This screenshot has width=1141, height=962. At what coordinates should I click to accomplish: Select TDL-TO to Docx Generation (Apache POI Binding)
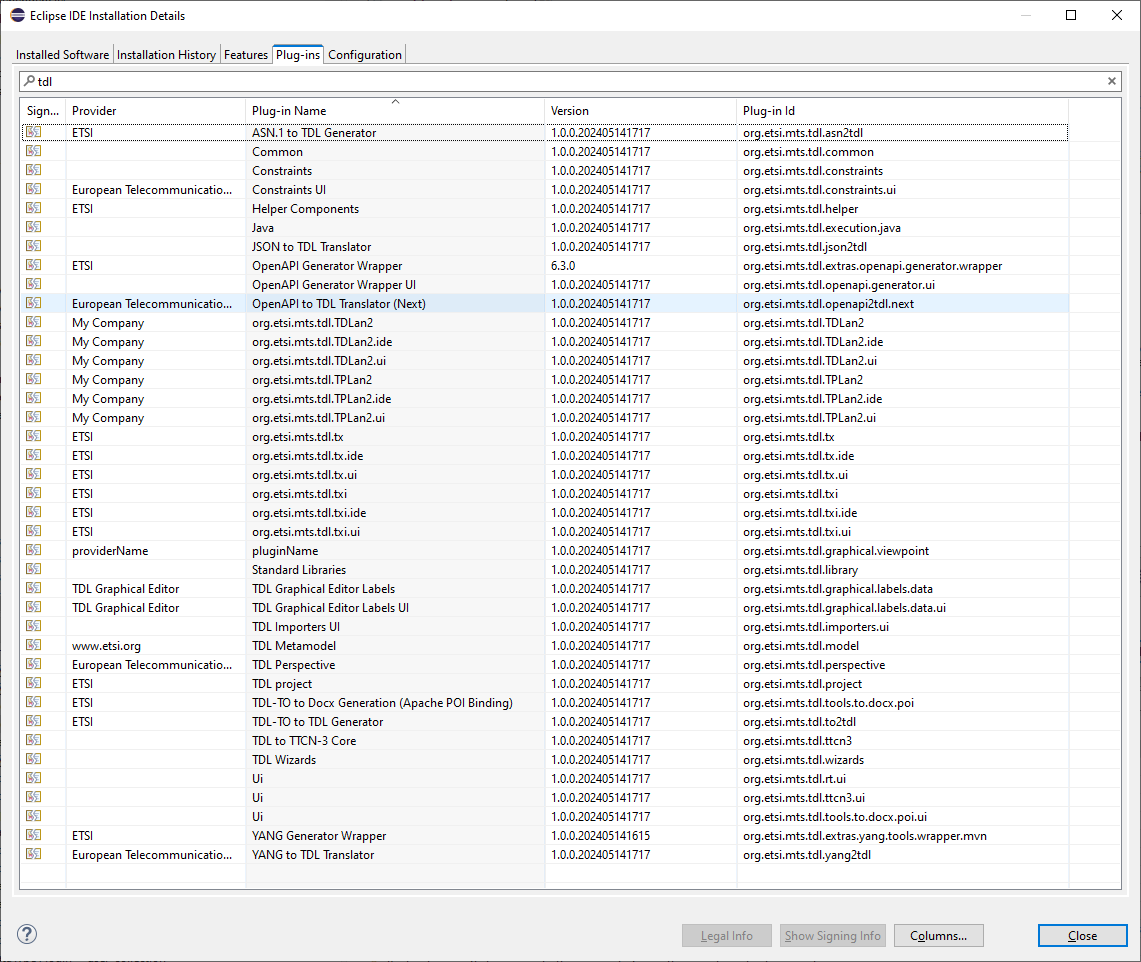(x=382, y=703)
